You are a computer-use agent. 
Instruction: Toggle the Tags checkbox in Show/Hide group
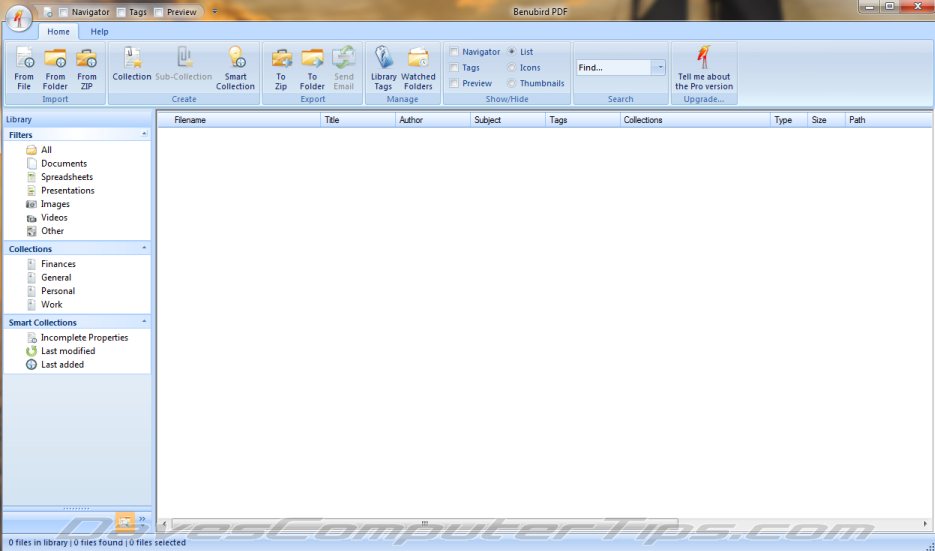[454, 68]
